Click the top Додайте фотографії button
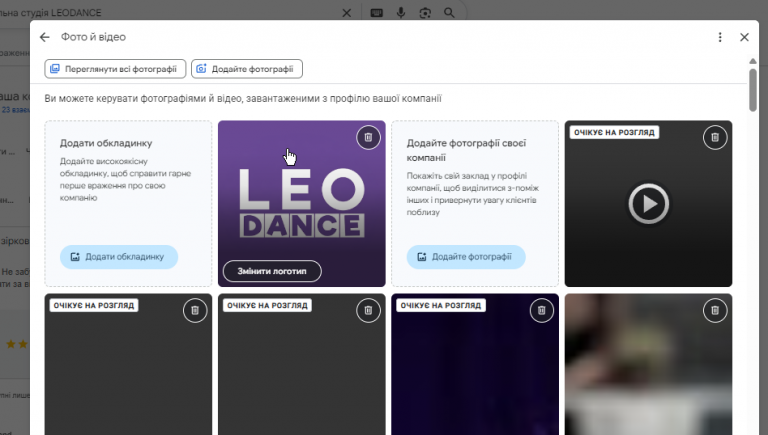 (x=247, y=69)
